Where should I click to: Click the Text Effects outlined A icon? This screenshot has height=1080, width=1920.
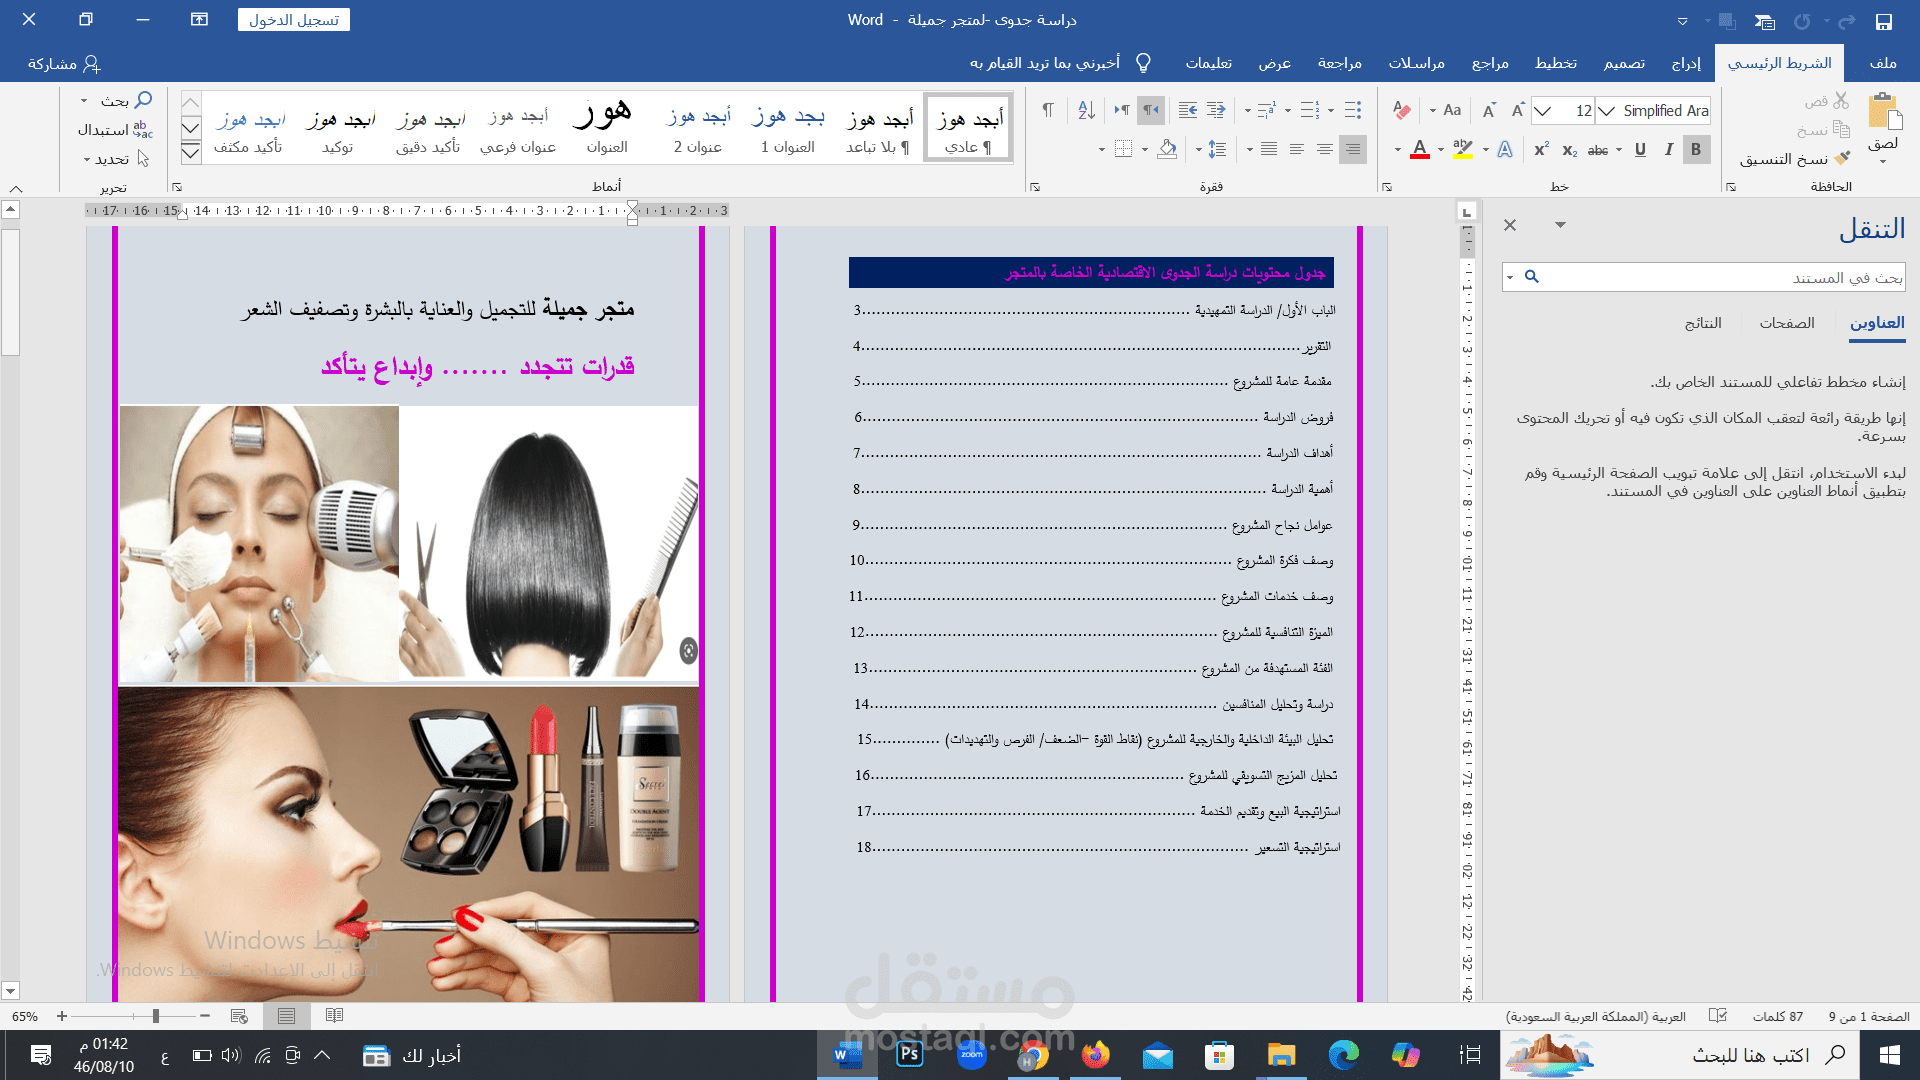(x=1505, y=150)
